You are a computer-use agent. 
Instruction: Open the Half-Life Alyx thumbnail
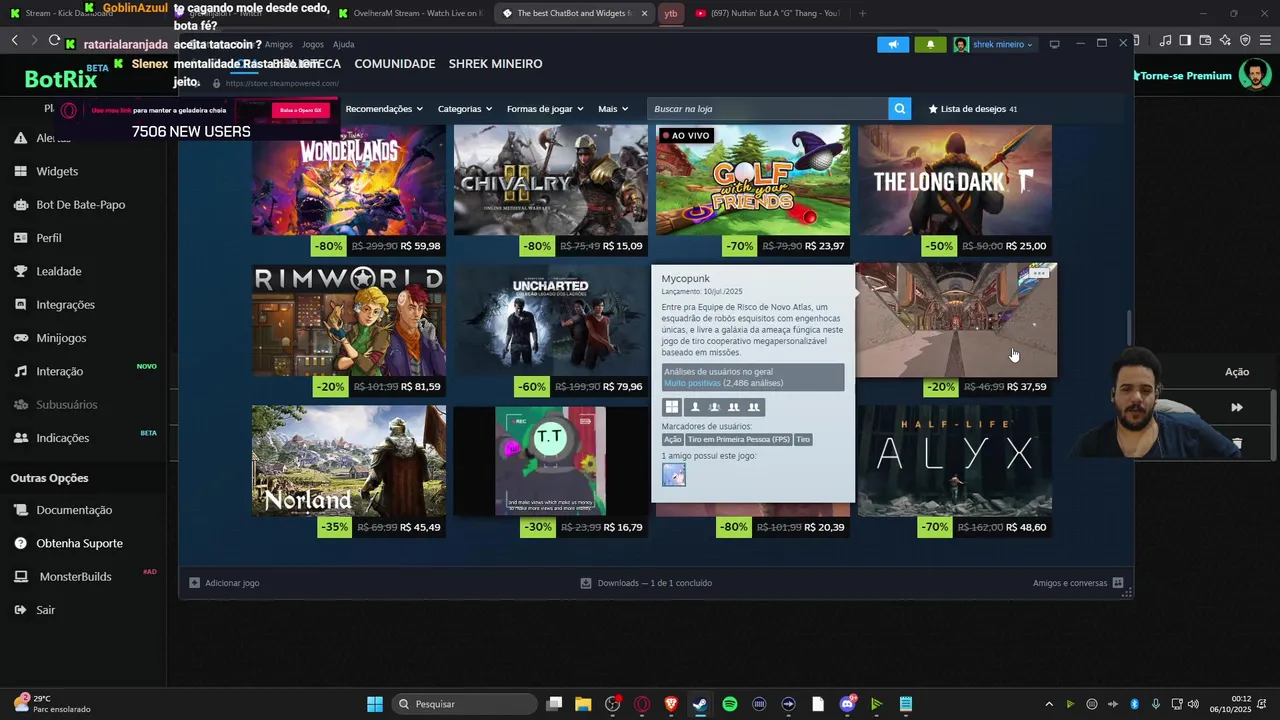955,461
